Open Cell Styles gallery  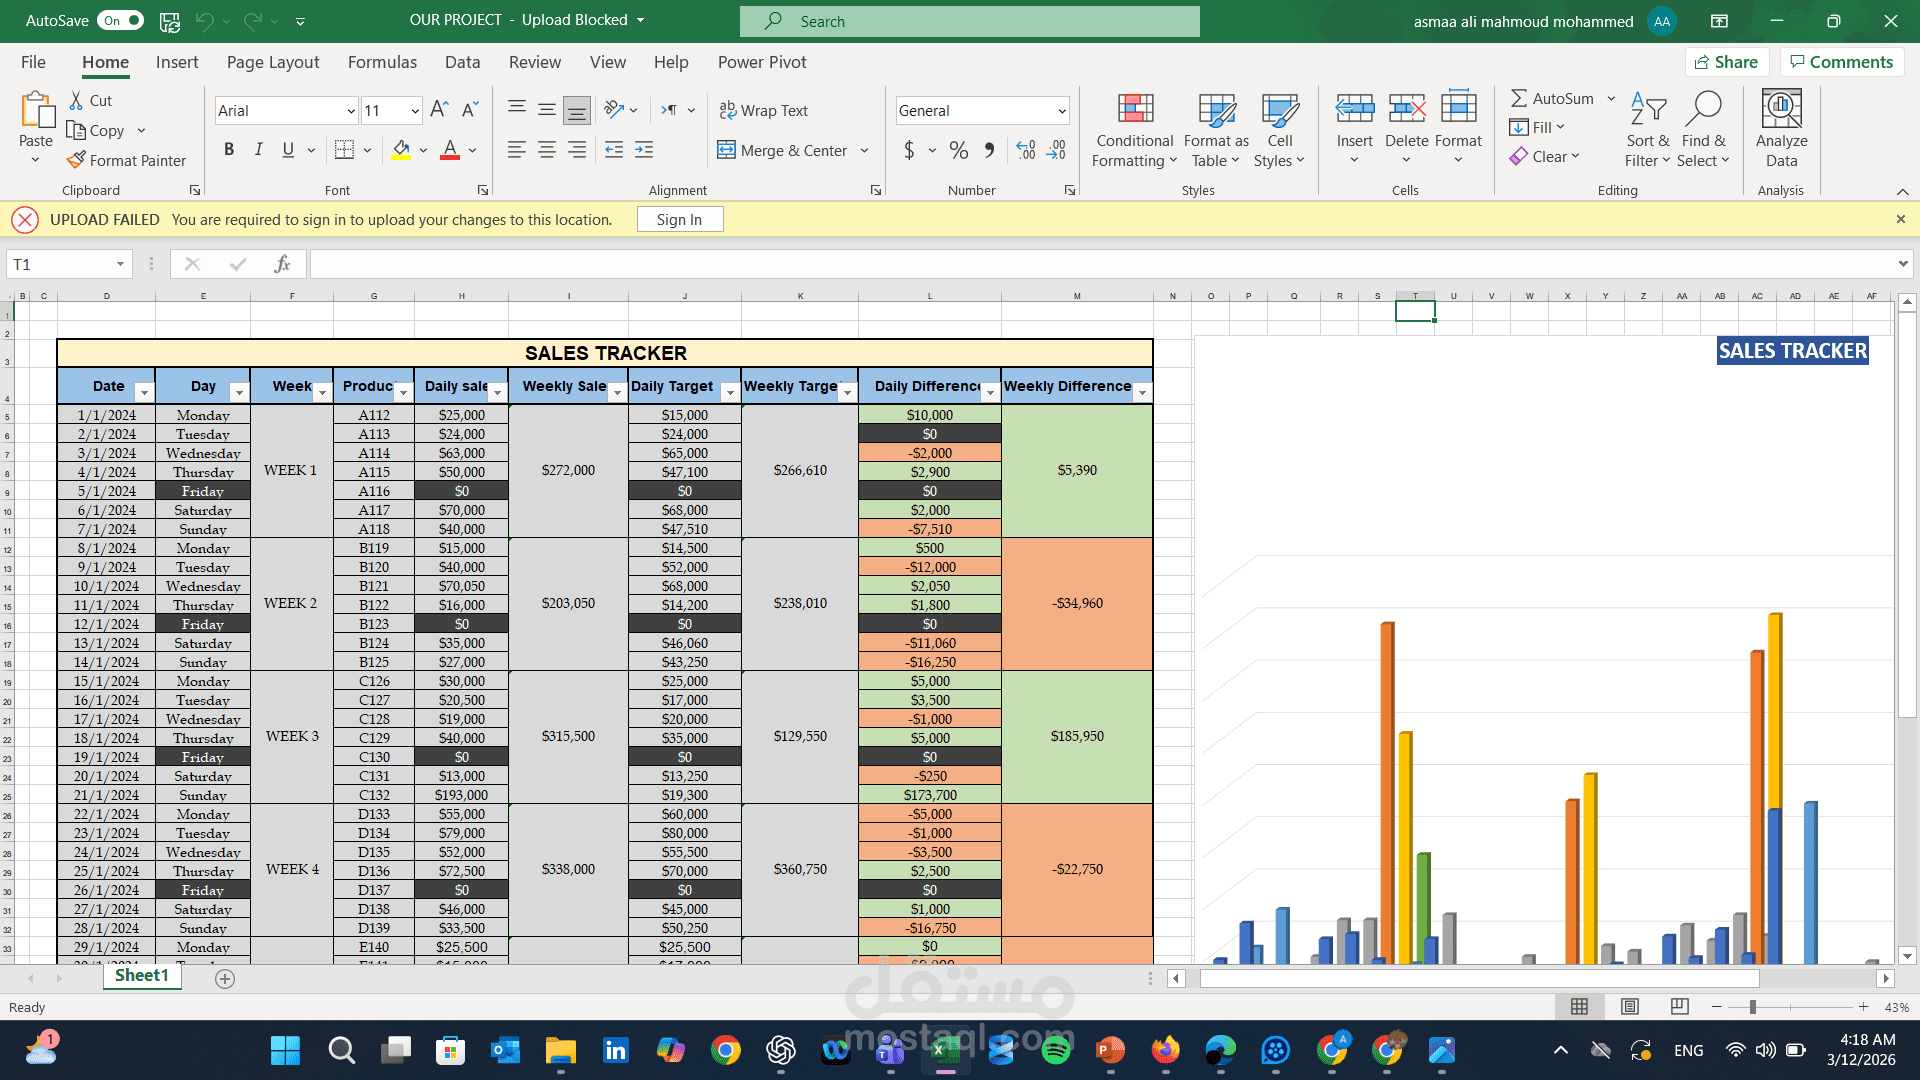tap(1280, 131)
